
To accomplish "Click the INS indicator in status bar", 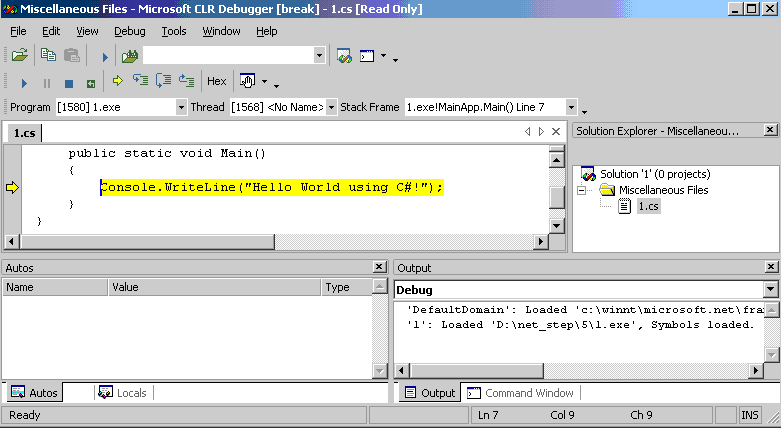I will (x=750, y=415).
